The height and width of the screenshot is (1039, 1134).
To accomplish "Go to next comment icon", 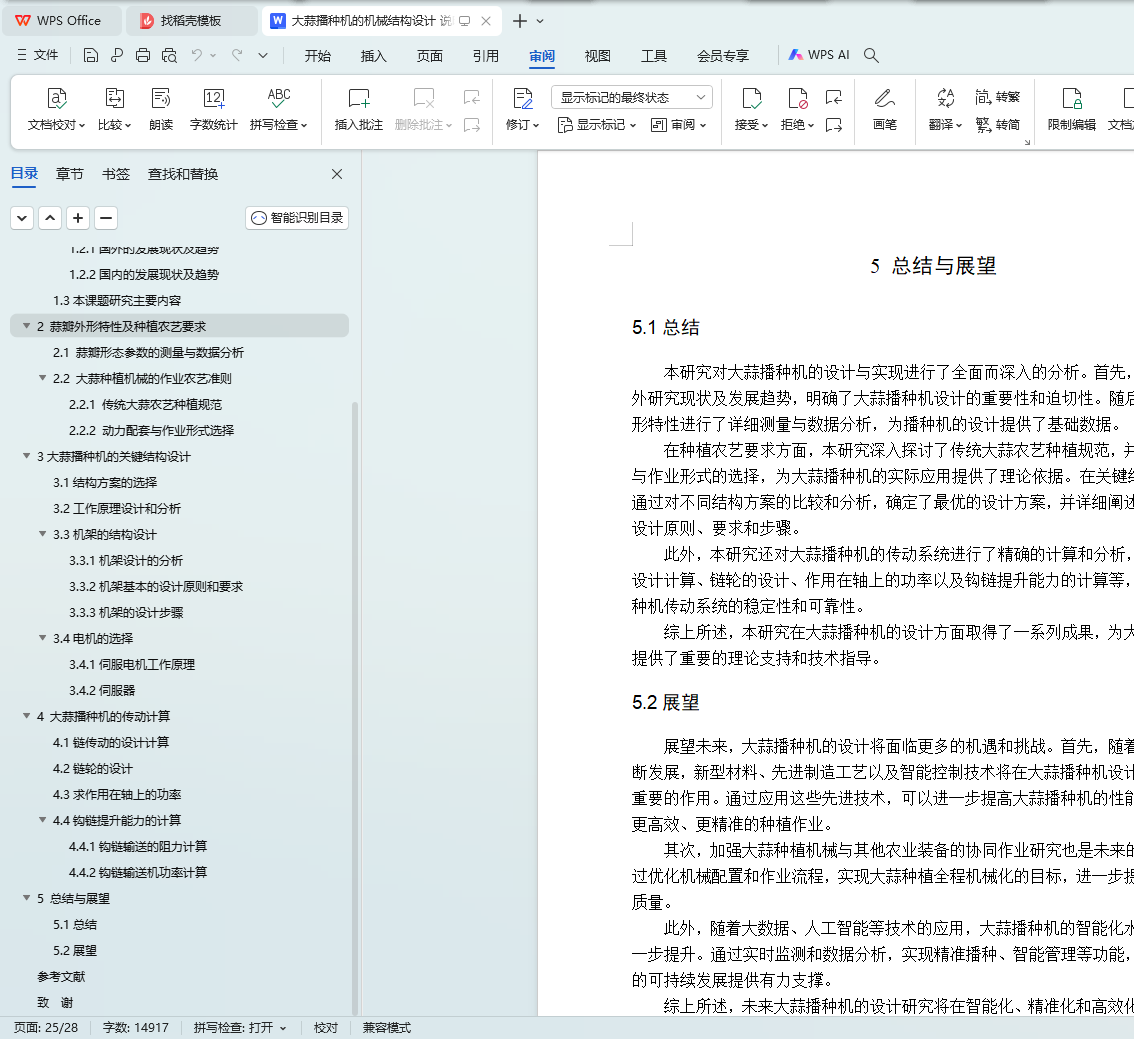I will point(472,126).
